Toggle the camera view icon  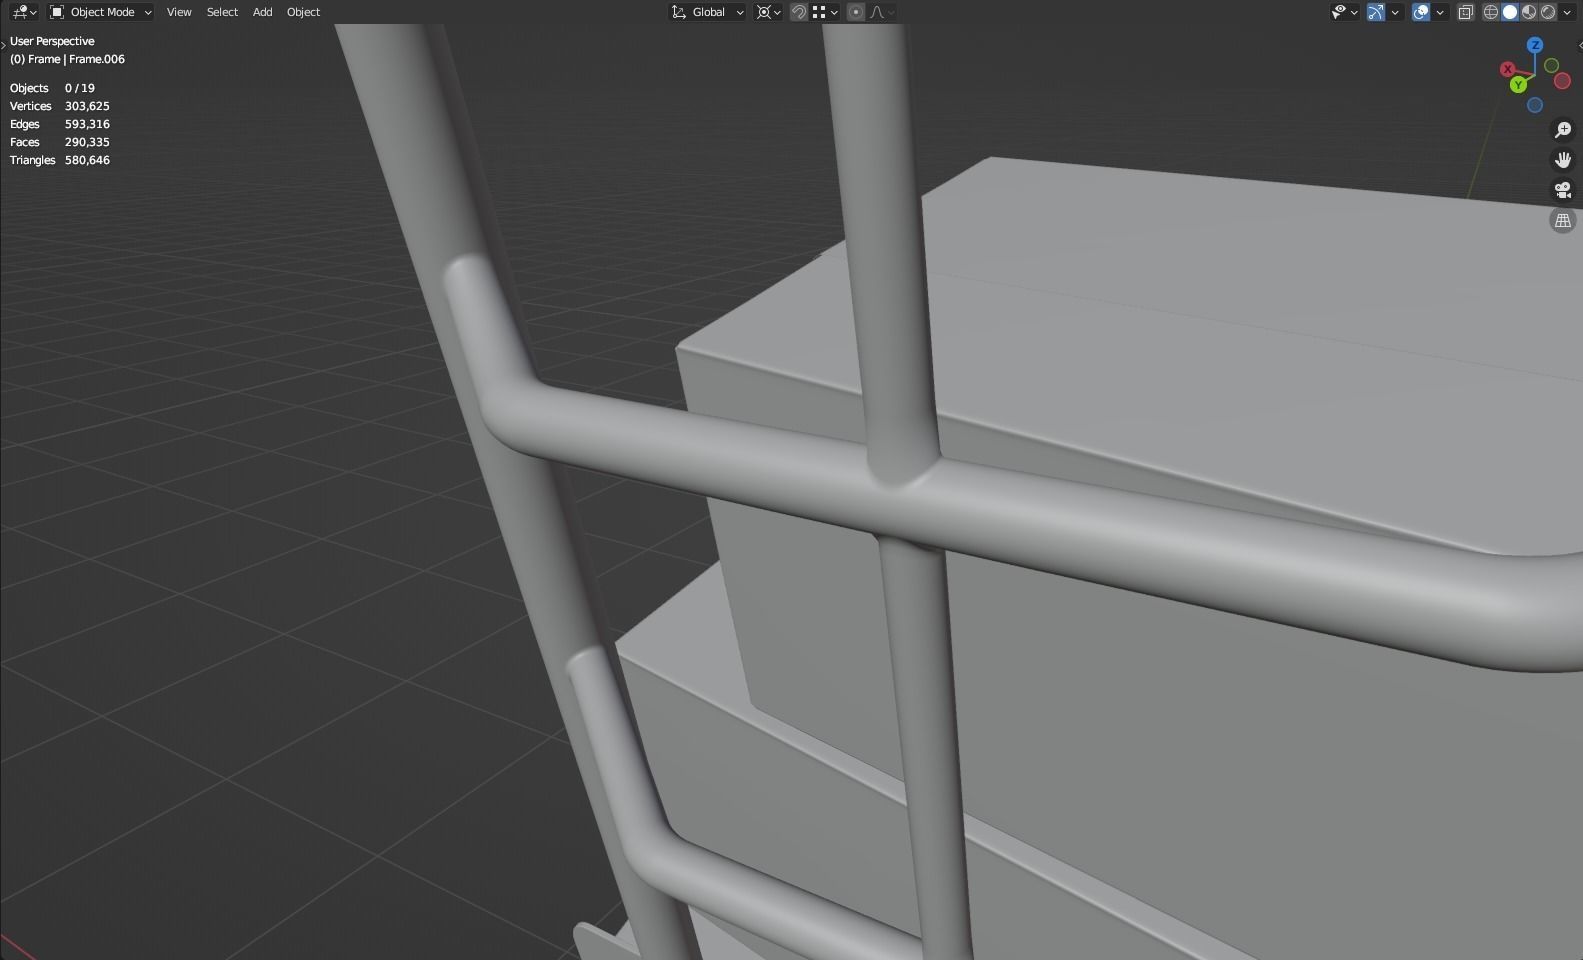[1563, 190]
